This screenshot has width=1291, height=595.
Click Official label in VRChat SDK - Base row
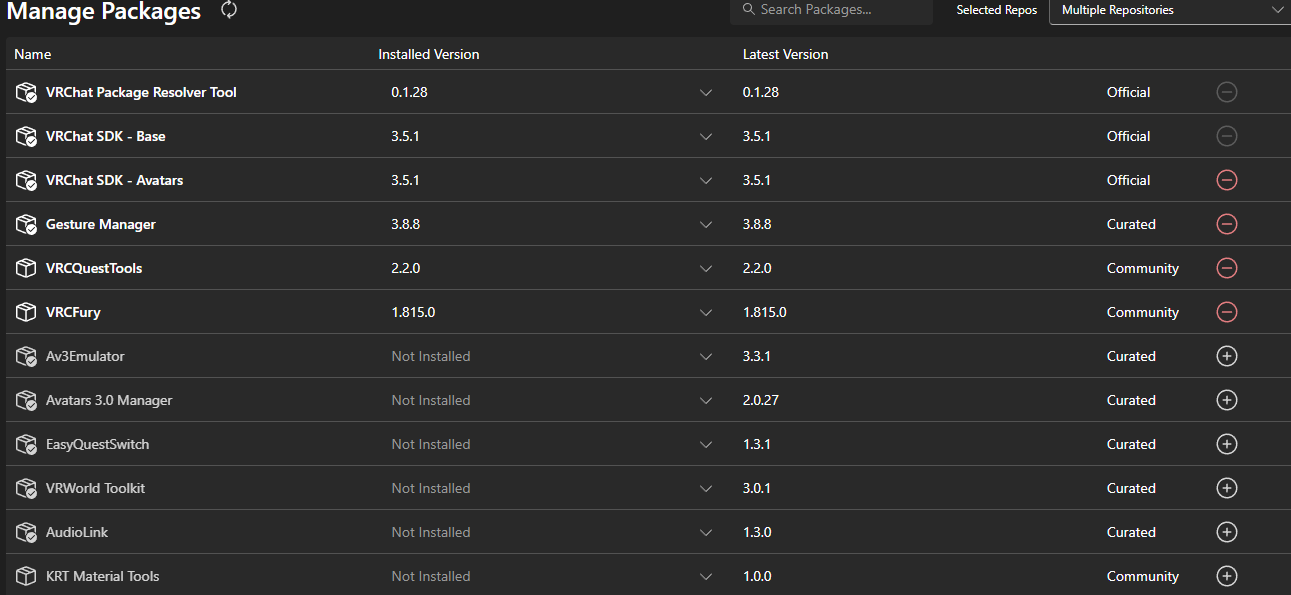(1129, 136)
